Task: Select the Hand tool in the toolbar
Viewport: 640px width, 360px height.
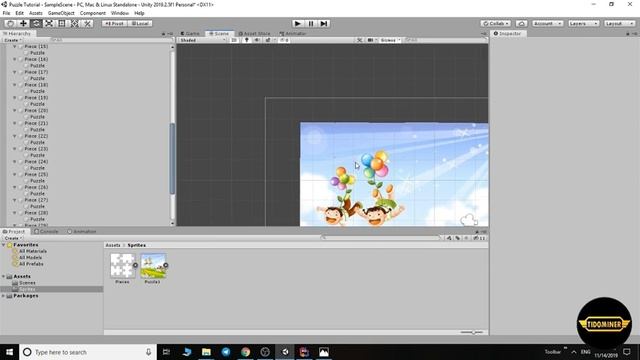Action: (10, 23)
